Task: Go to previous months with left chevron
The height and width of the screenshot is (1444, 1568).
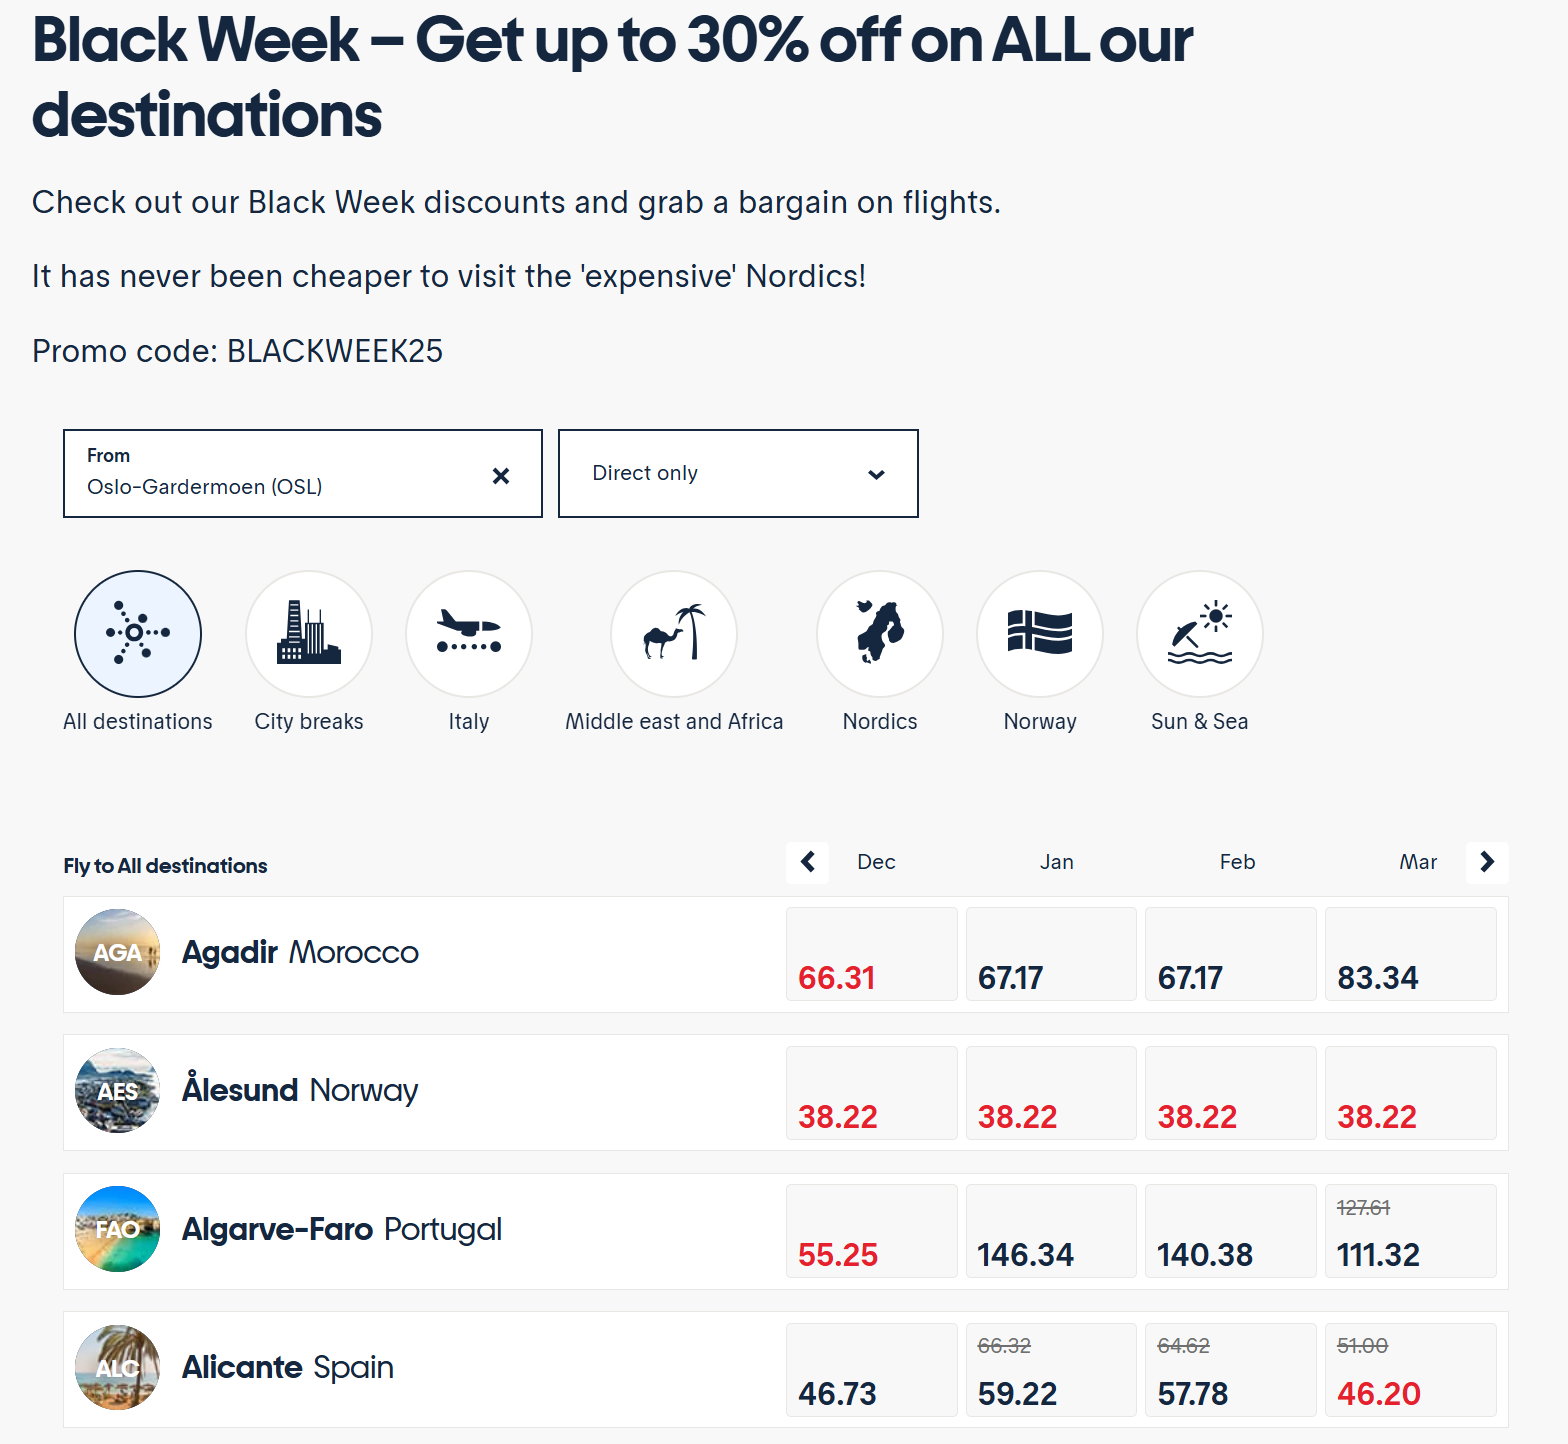Action: [808, 862]
